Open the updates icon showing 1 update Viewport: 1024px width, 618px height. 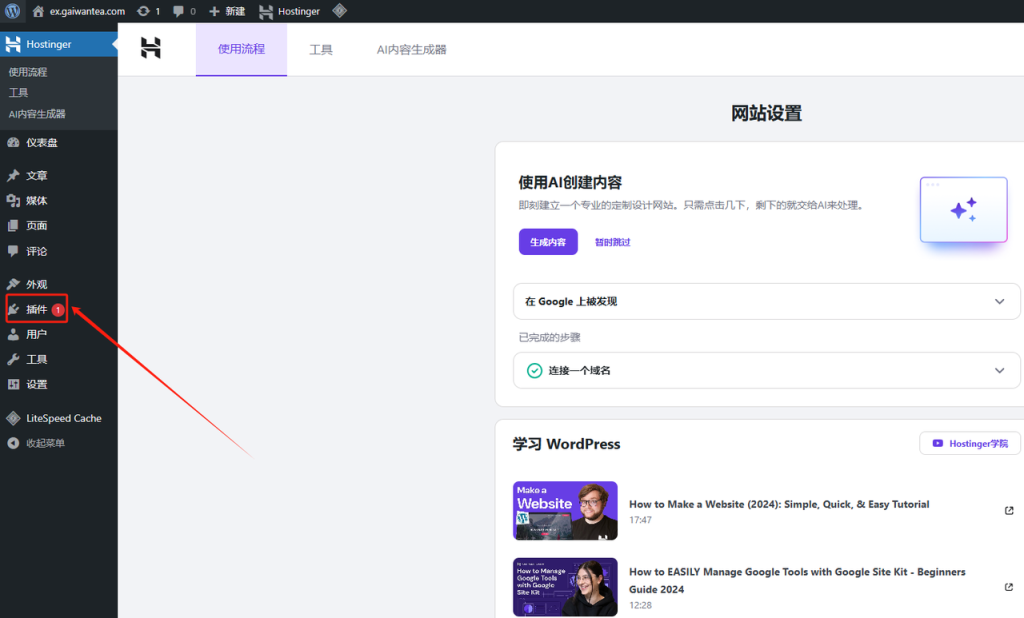tap(150, 11)
